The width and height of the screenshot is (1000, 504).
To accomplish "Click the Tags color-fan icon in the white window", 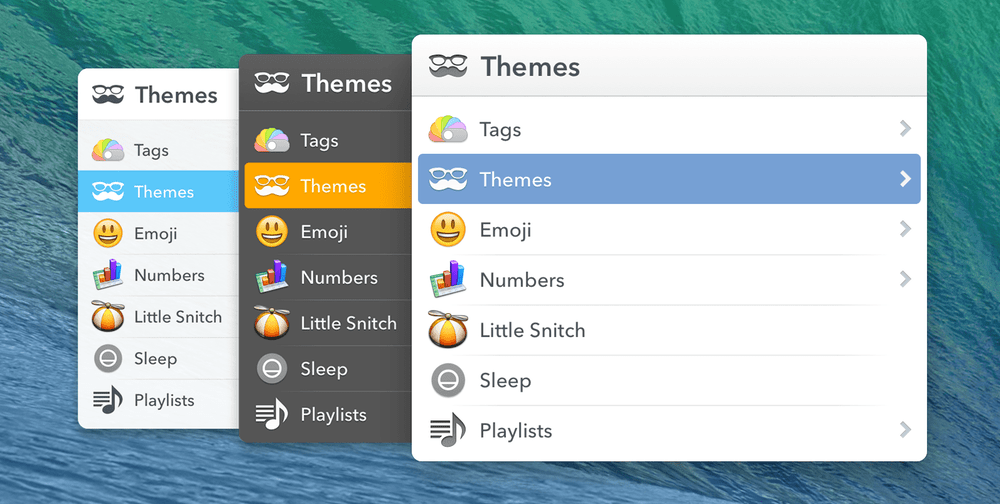I will coord(448,129).
